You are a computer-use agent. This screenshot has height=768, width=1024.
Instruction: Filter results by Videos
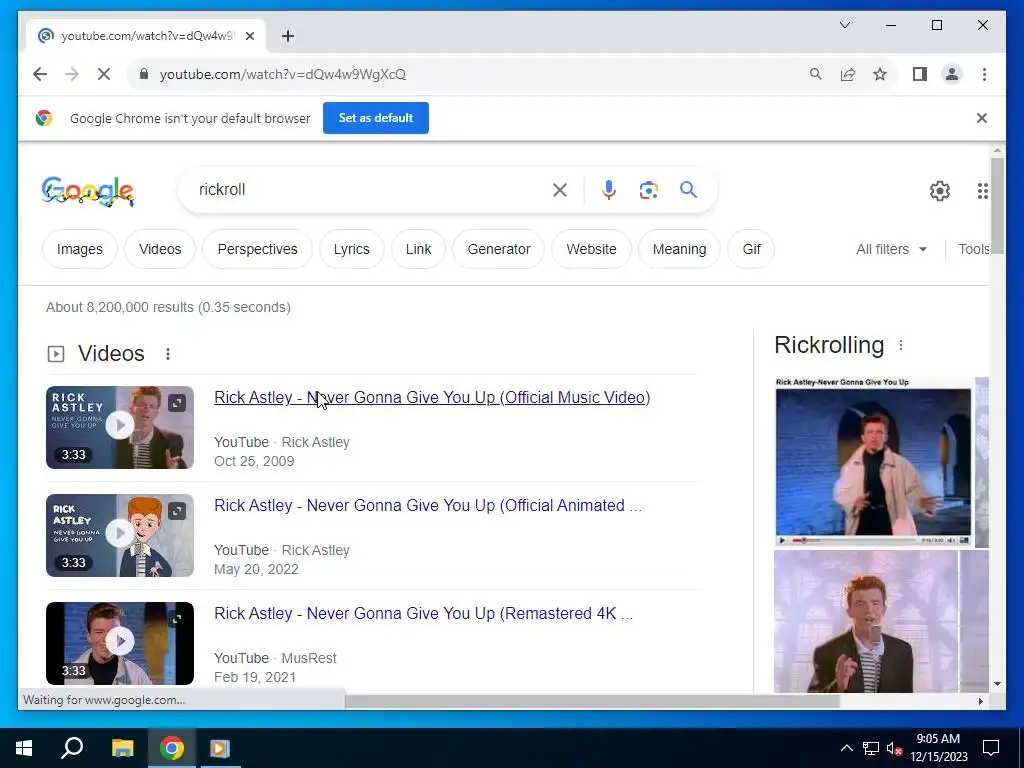pos(160,249)
